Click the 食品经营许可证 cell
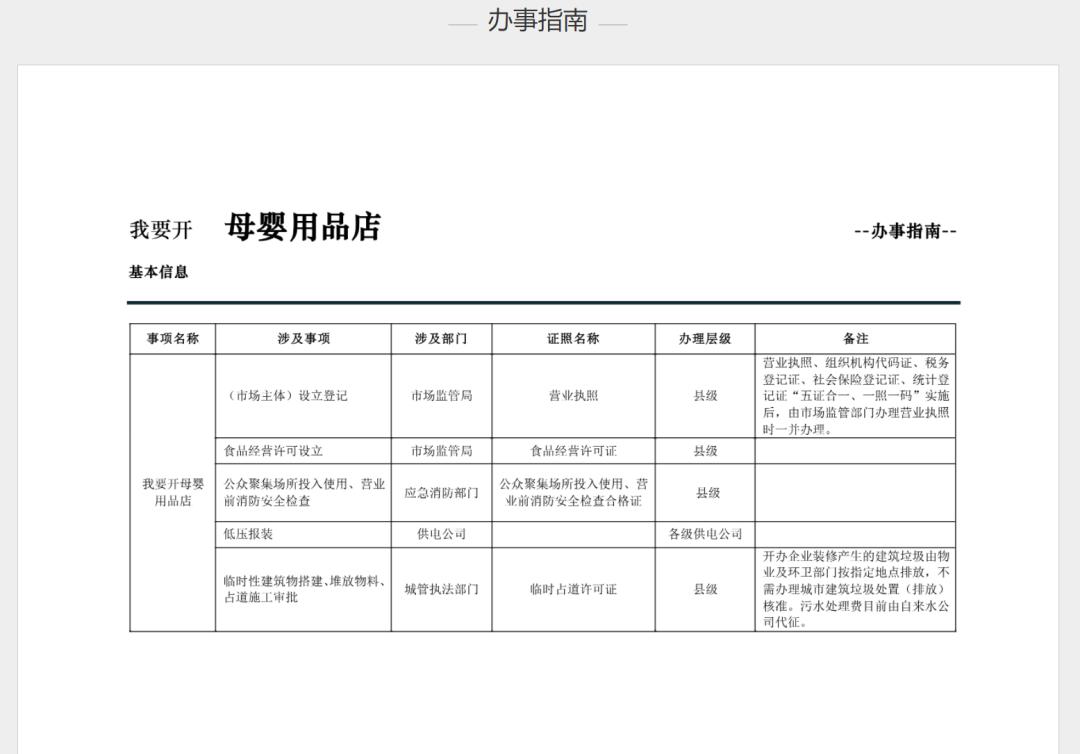 tap(572, 451)
